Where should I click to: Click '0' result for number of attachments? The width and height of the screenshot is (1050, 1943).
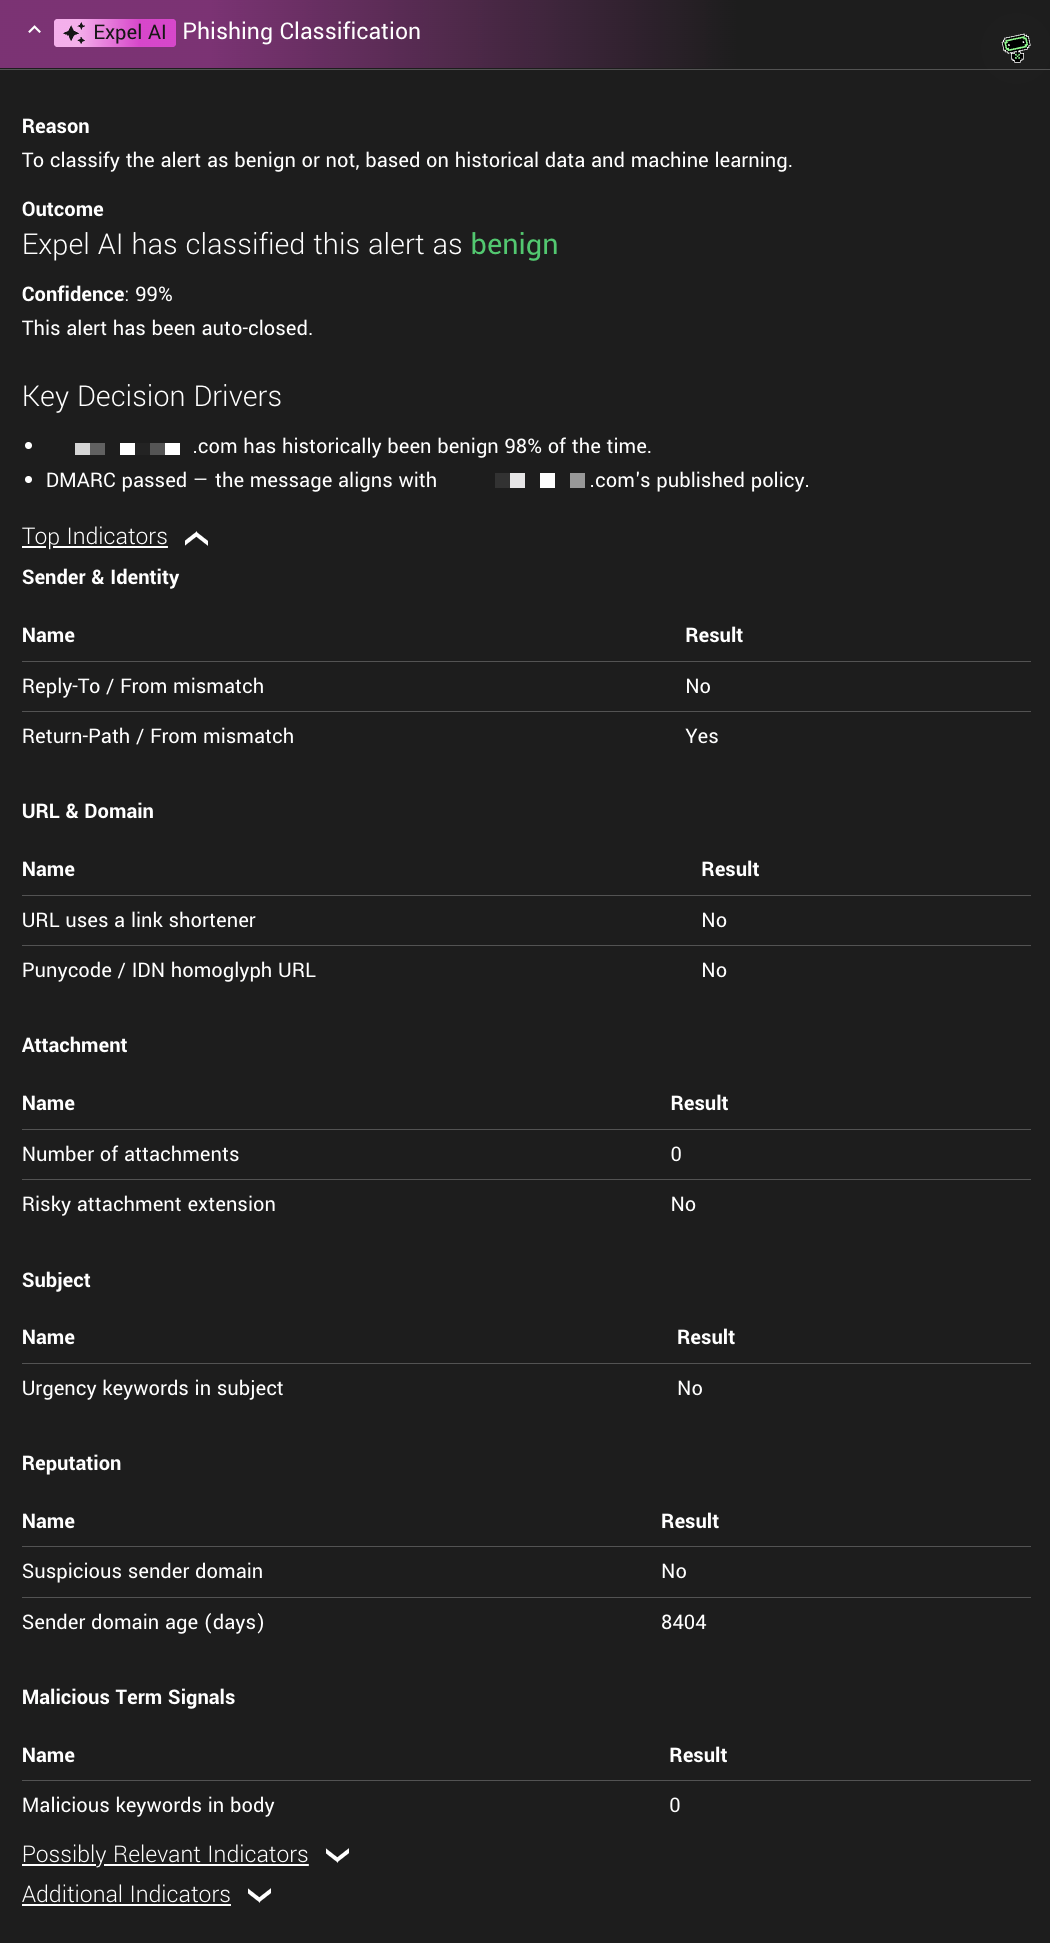coord(676,1154)
